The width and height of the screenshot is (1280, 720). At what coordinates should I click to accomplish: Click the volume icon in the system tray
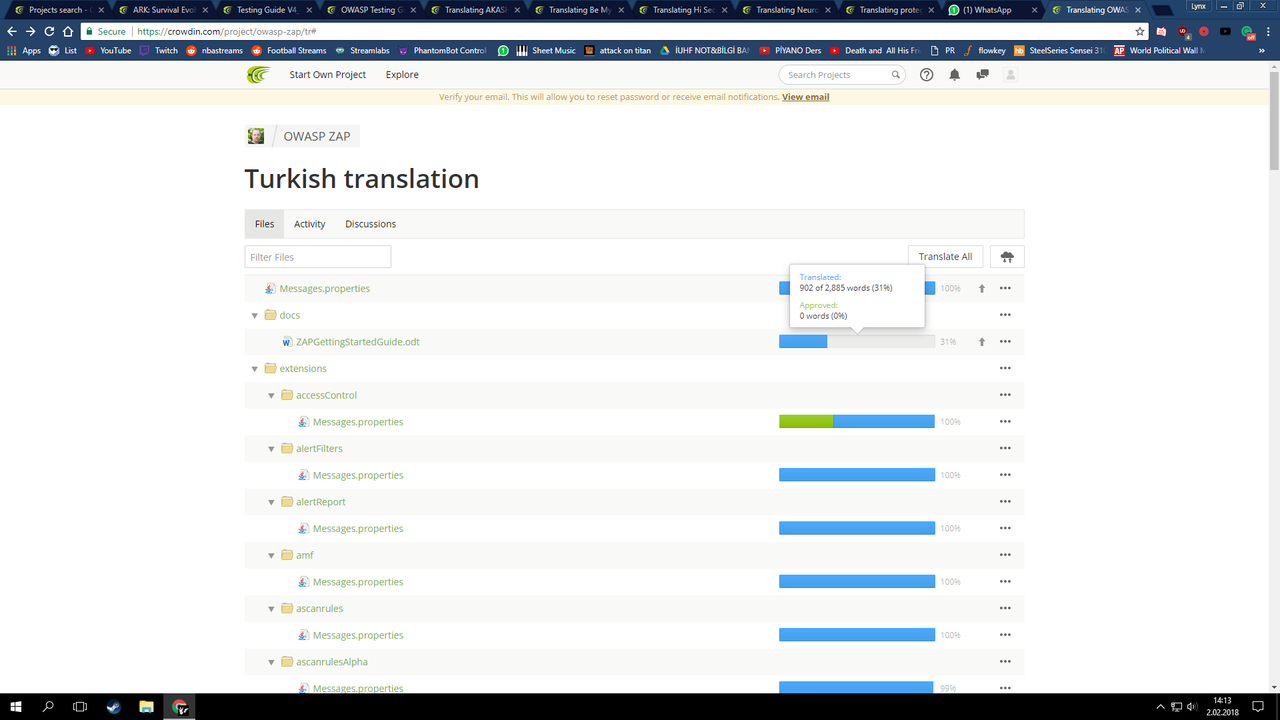tap(1192, 707)
